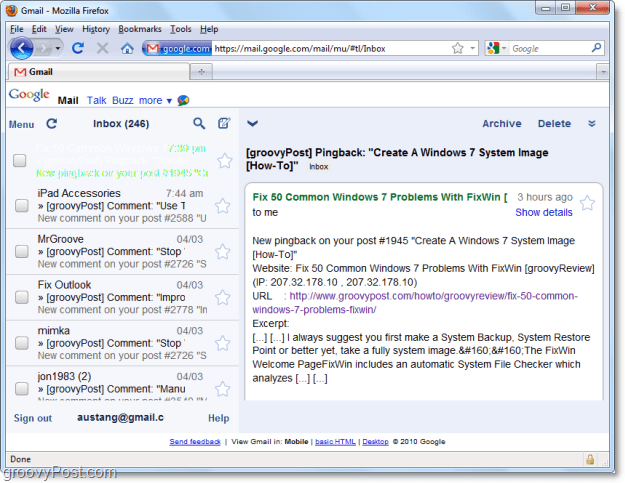Image resolution: width=625 pixels, height=483 pixels.
Task: Switch to Desktop view link
Action: point(375,442)
